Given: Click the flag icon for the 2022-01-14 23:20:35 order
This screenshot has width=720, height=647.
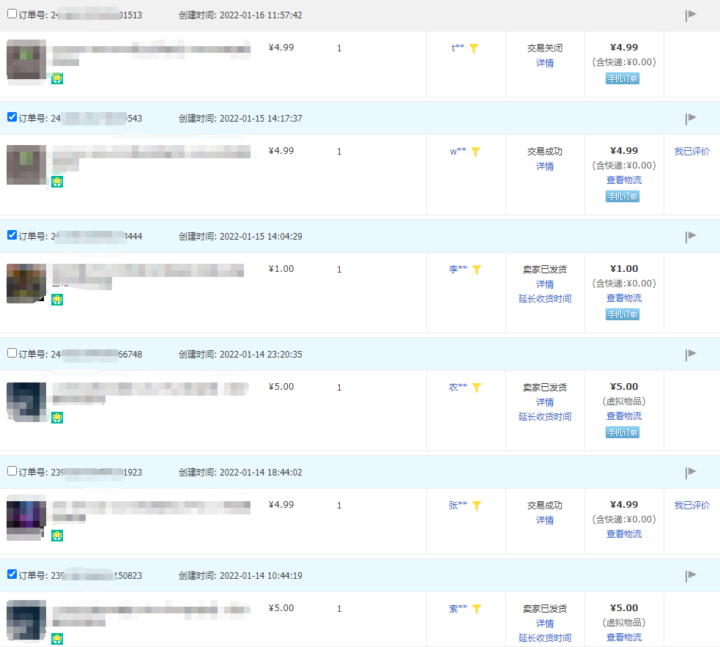Looking at the screenshot, I should pyautogui.click(x=690, y=355).
